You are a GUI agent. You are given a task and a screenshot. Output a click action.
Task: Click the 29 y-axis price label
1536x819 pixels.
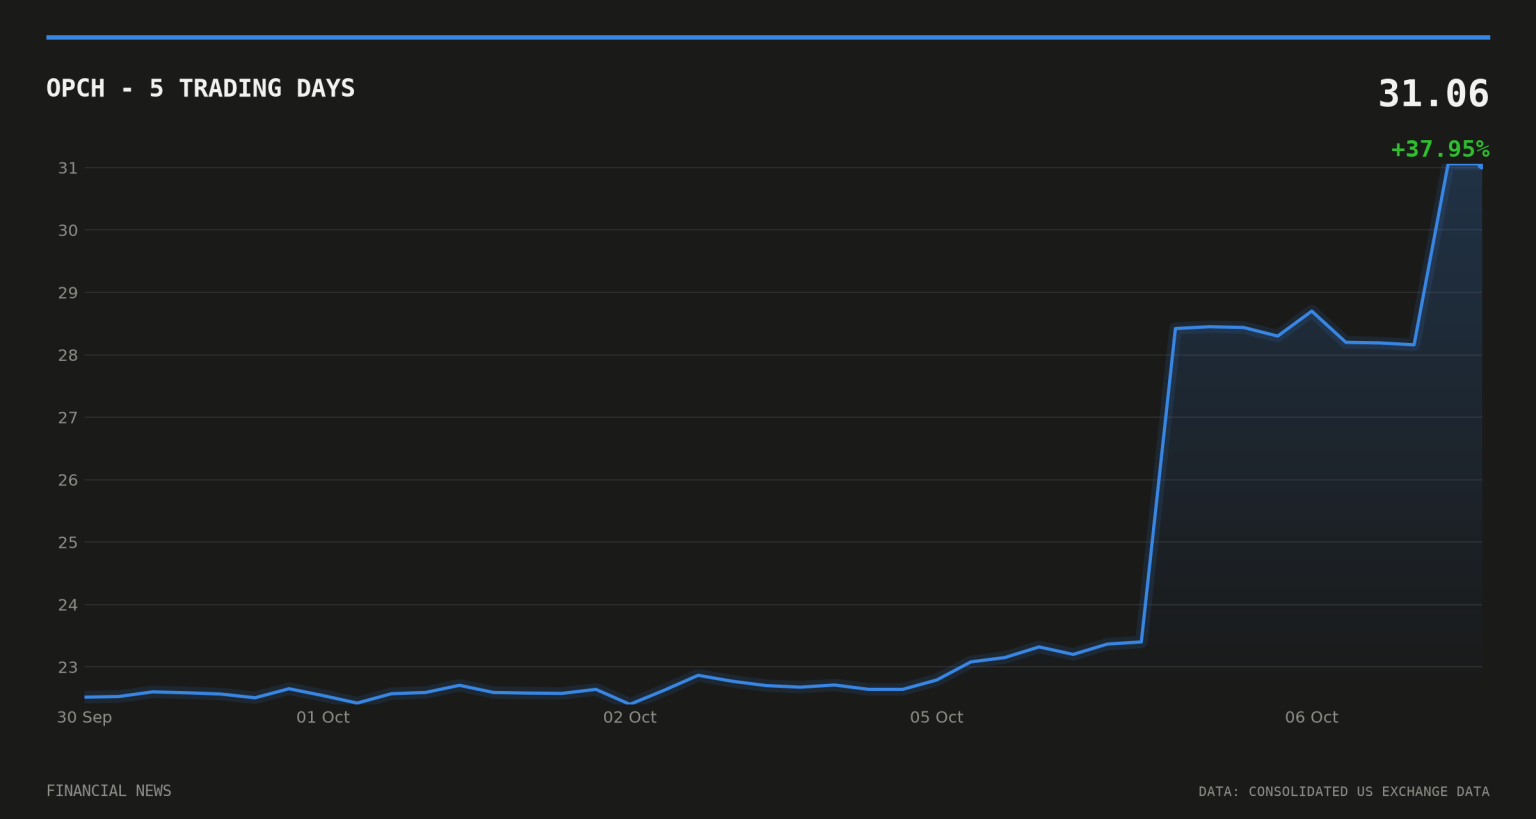(67, 293)
